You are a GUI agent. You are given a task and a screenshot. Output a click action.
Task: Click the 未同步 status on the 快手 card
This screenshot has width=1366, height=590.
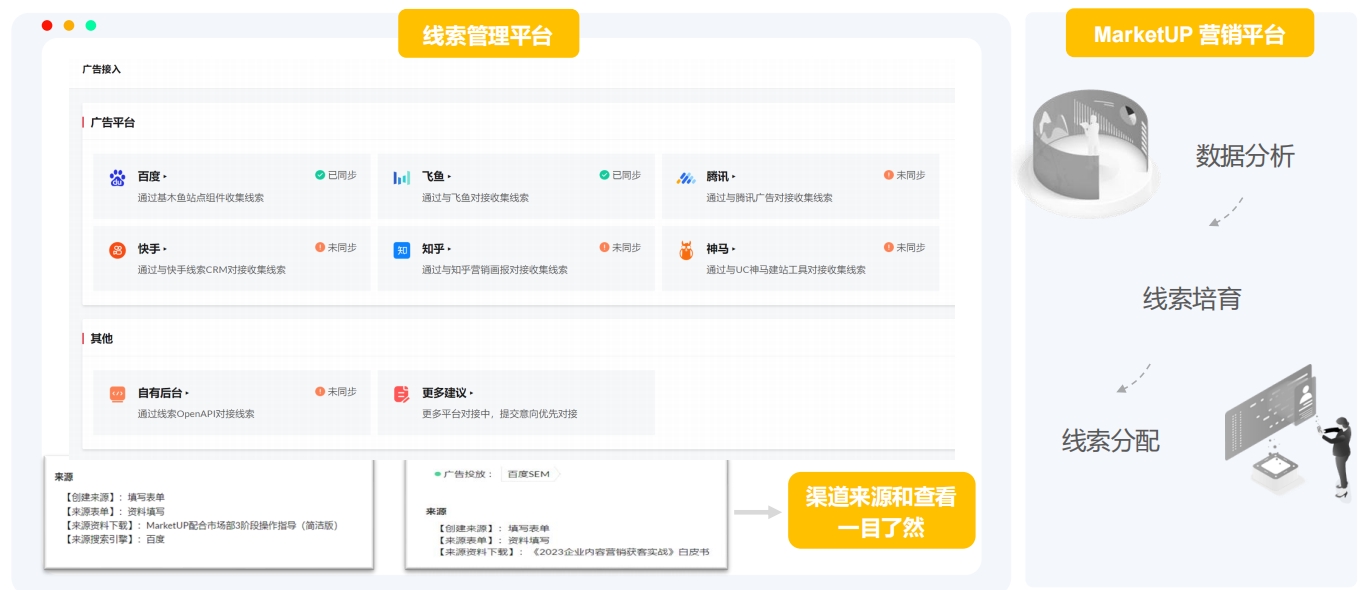335,247
